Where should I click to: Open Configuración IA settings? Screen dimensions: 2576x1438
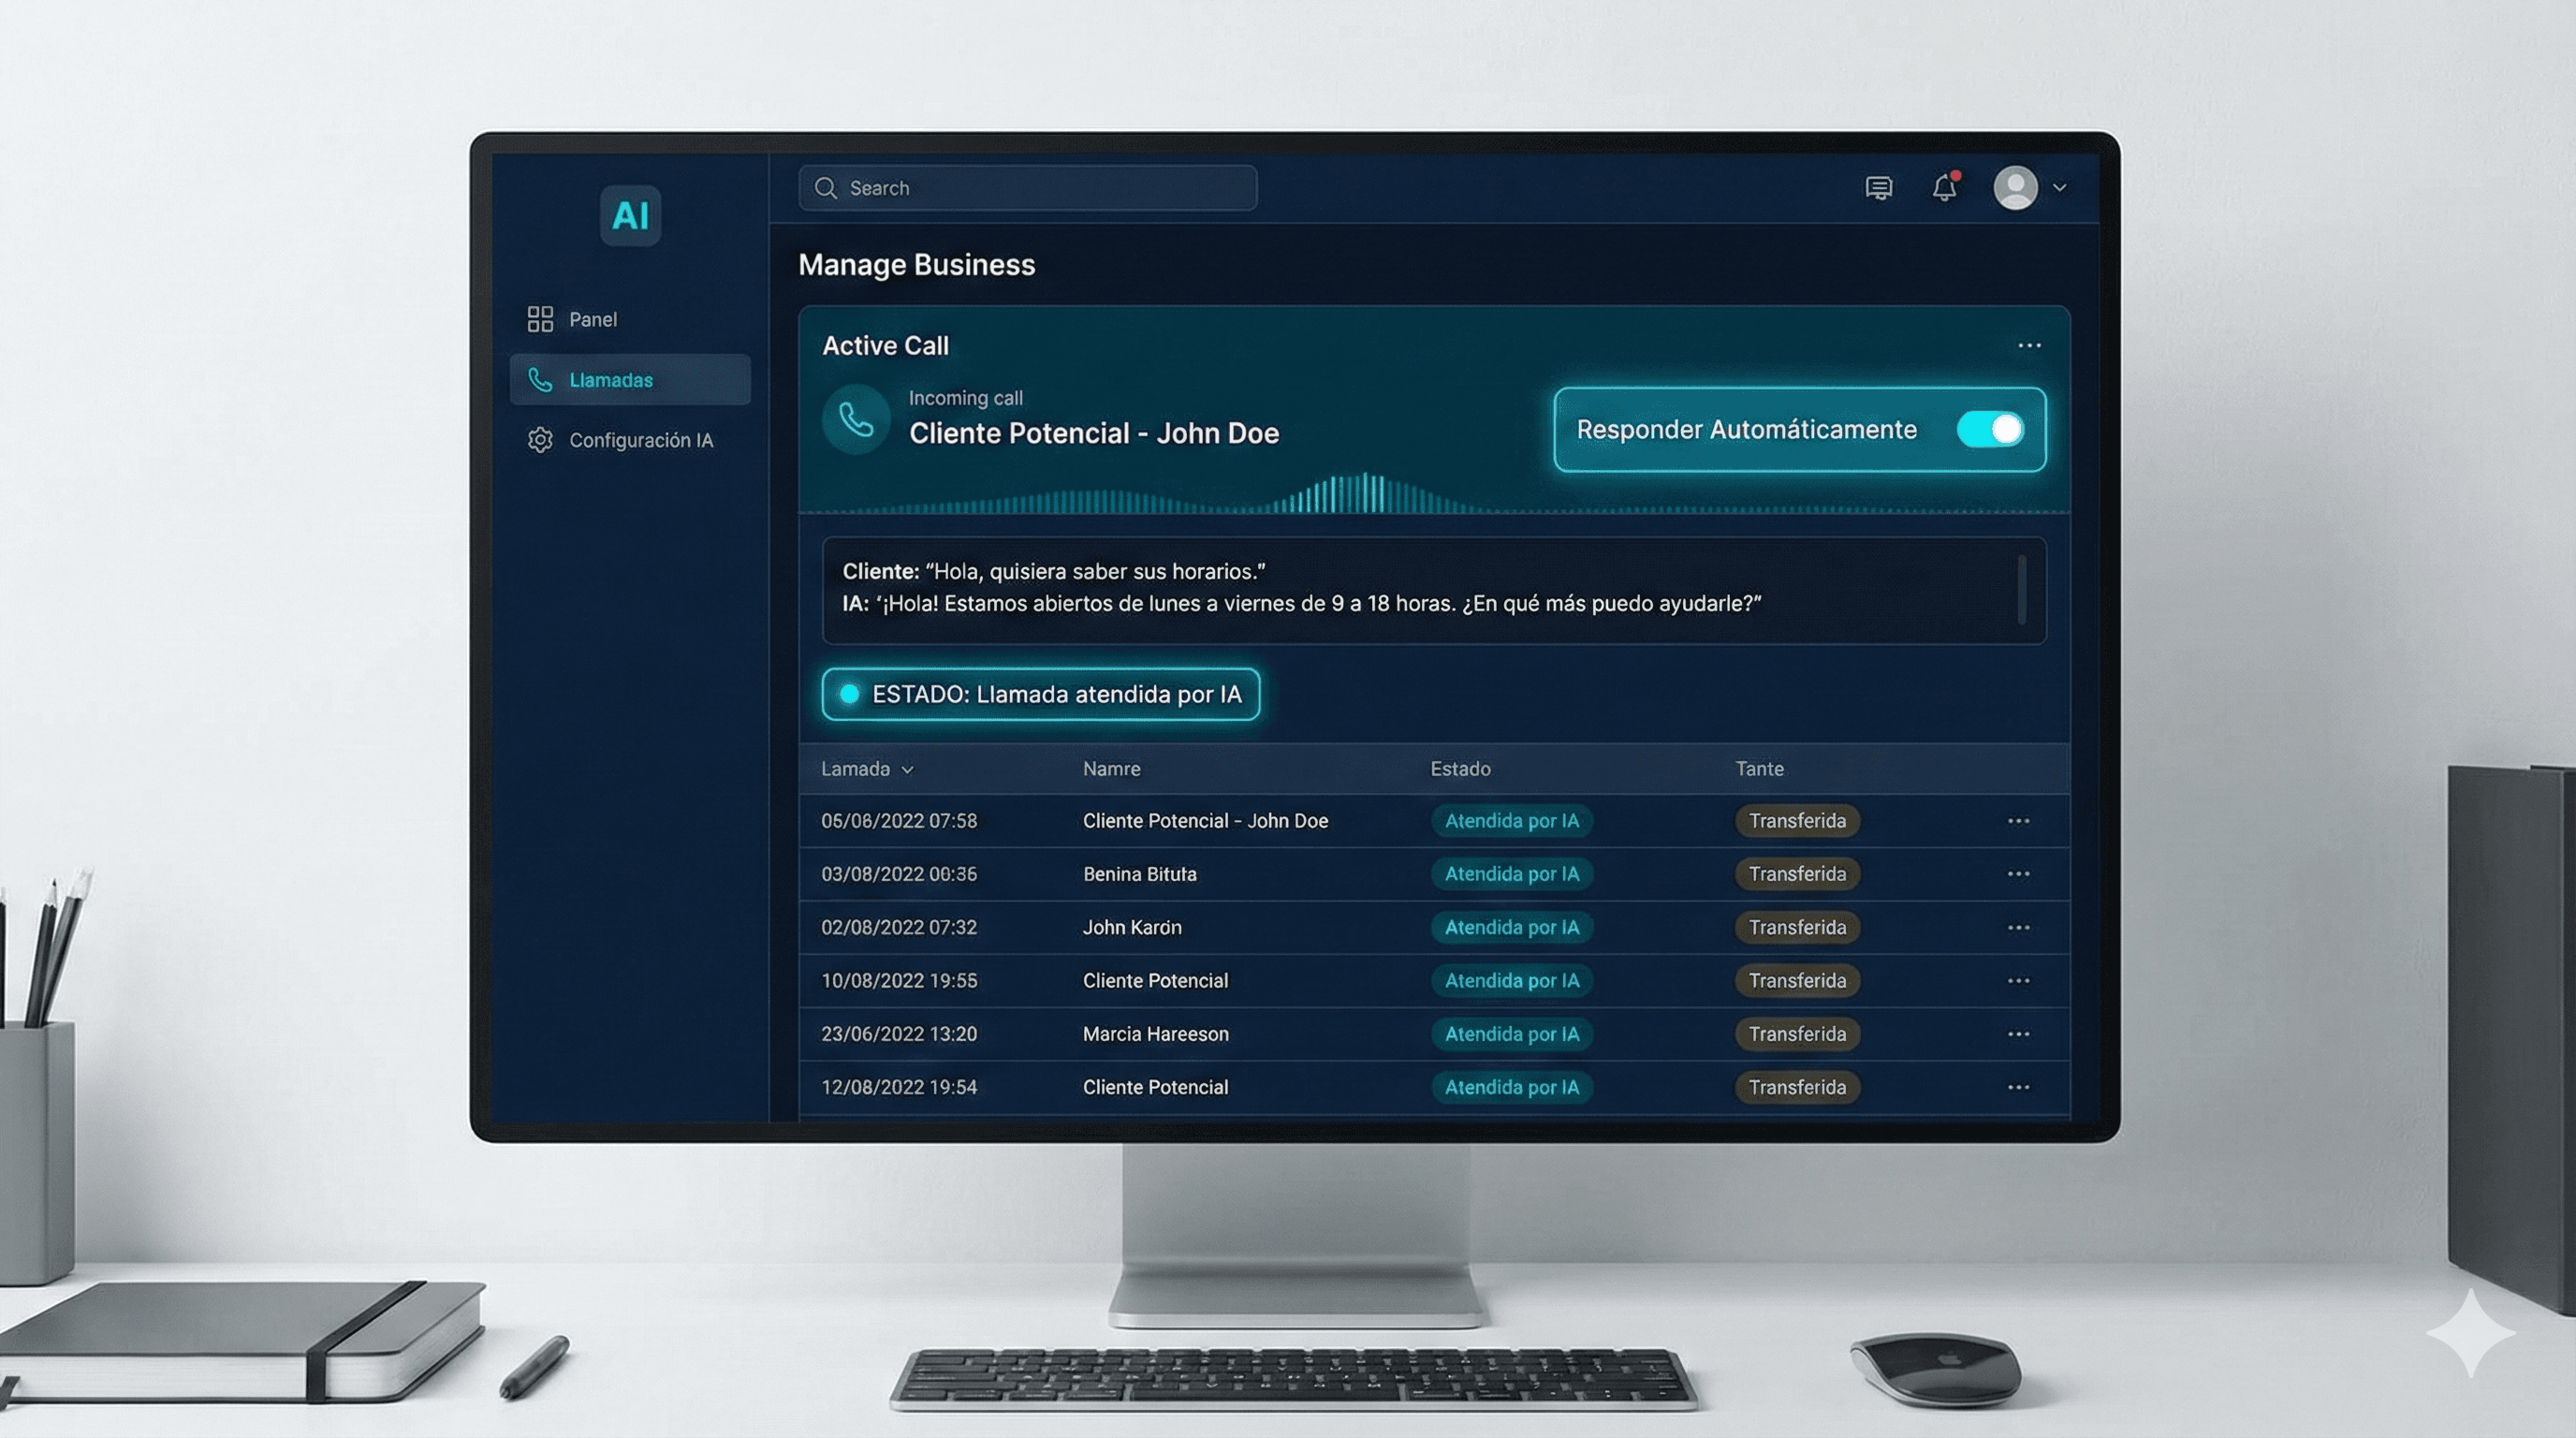(x=640, y=440)
